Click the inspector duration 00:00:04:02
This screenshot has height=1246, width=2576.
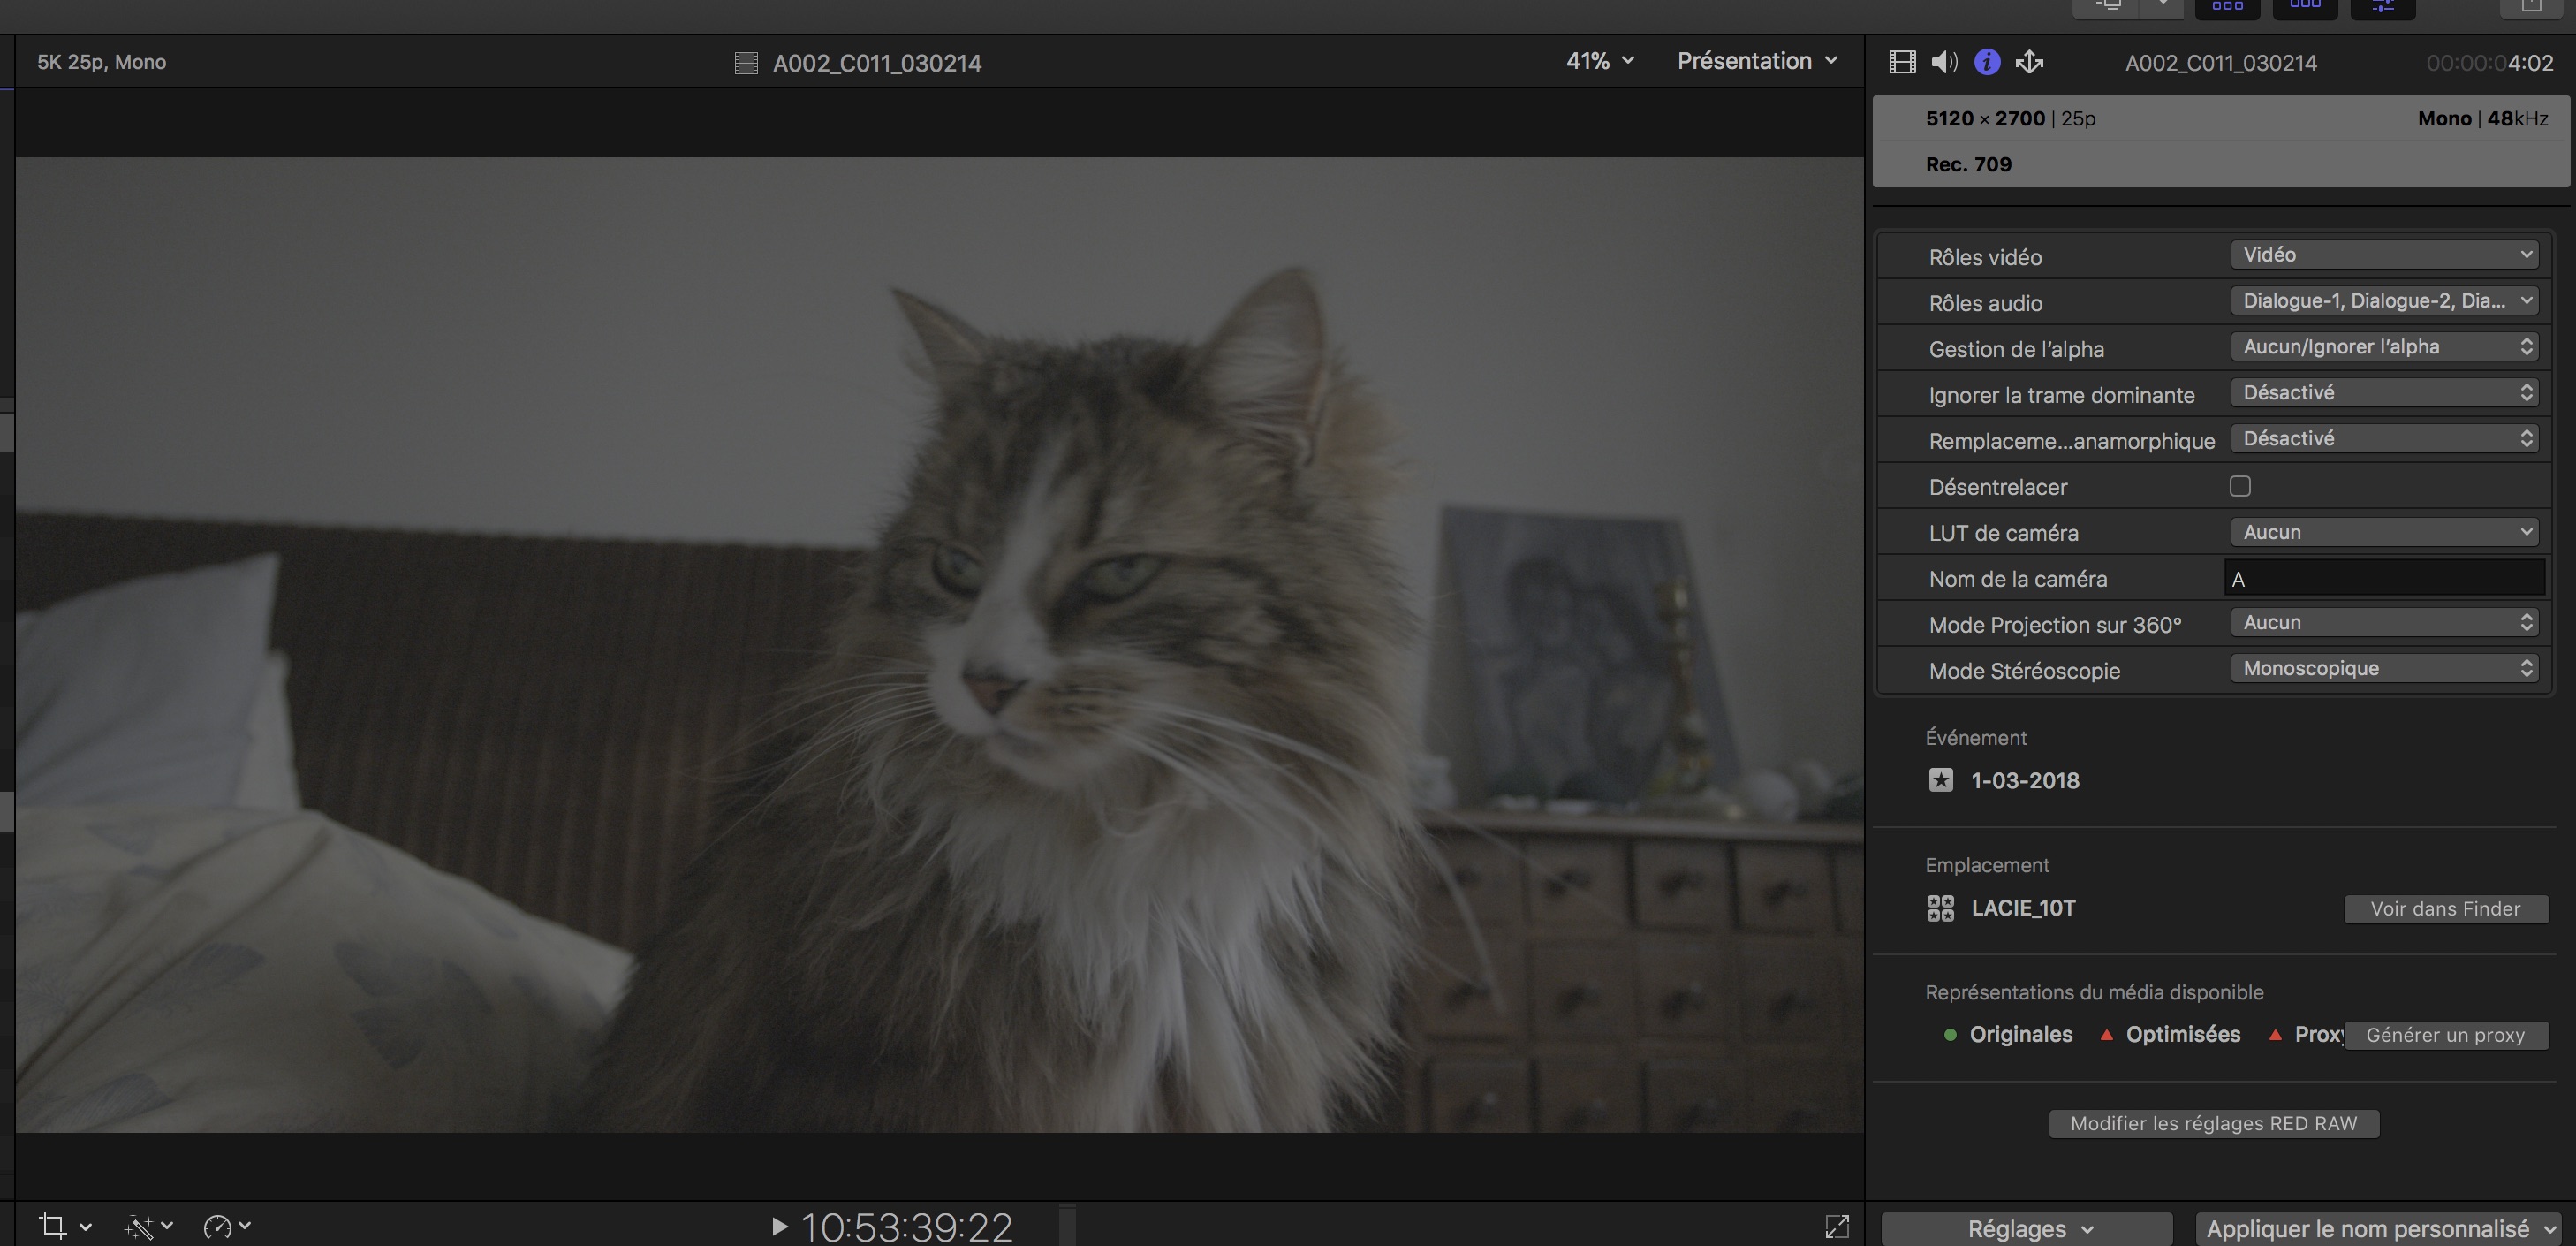point(2489,63)
